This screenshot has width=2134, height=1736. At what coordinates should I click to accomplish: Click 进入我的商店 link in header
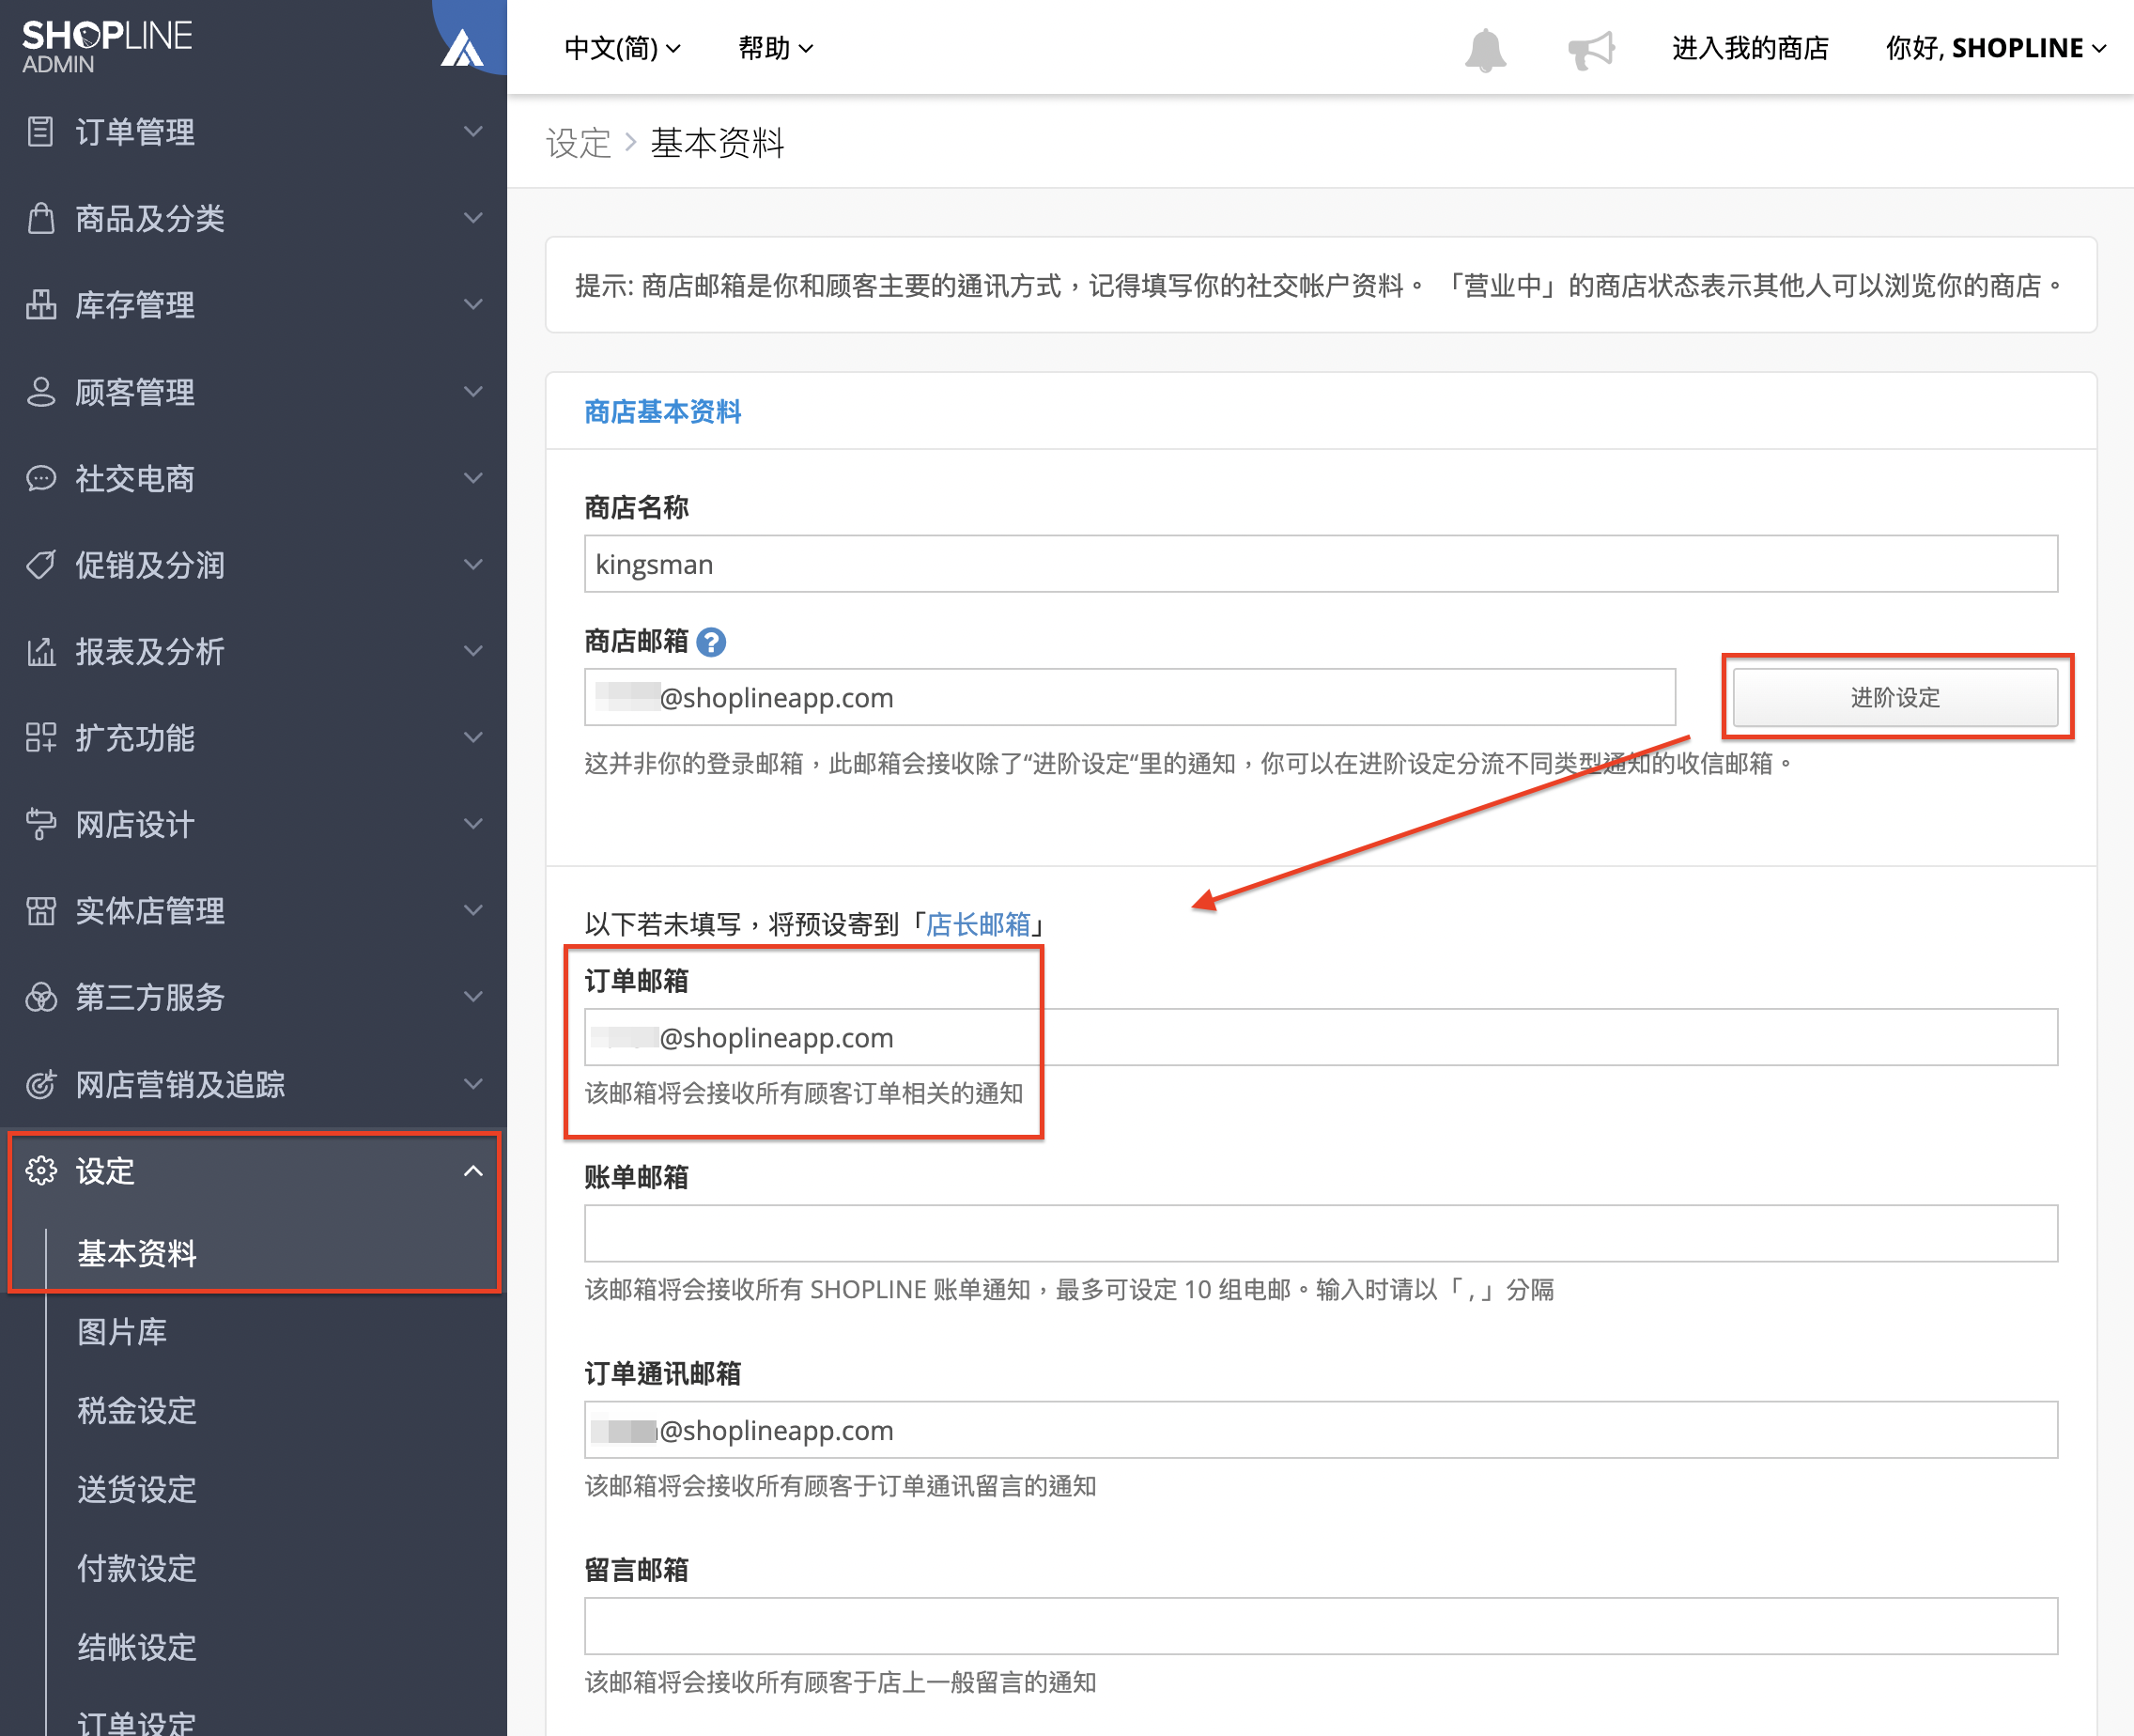[1750, 48]
